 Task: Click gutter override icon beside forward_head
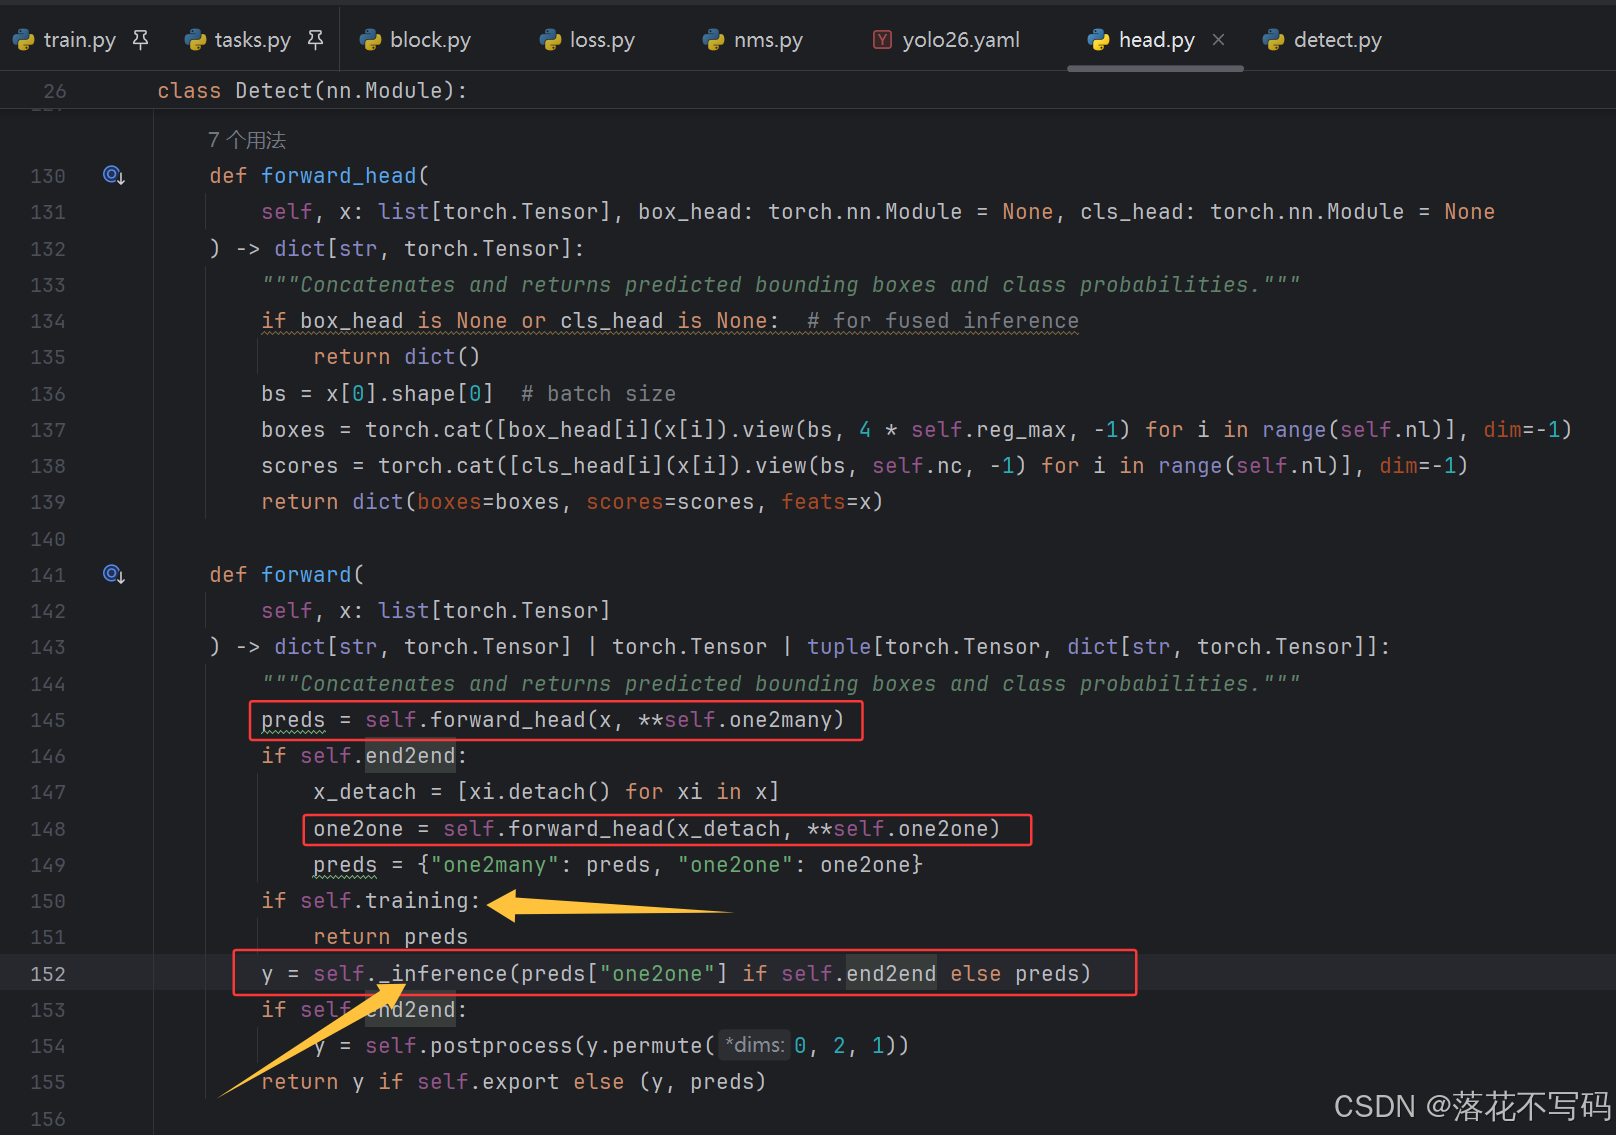coord(113,176)
